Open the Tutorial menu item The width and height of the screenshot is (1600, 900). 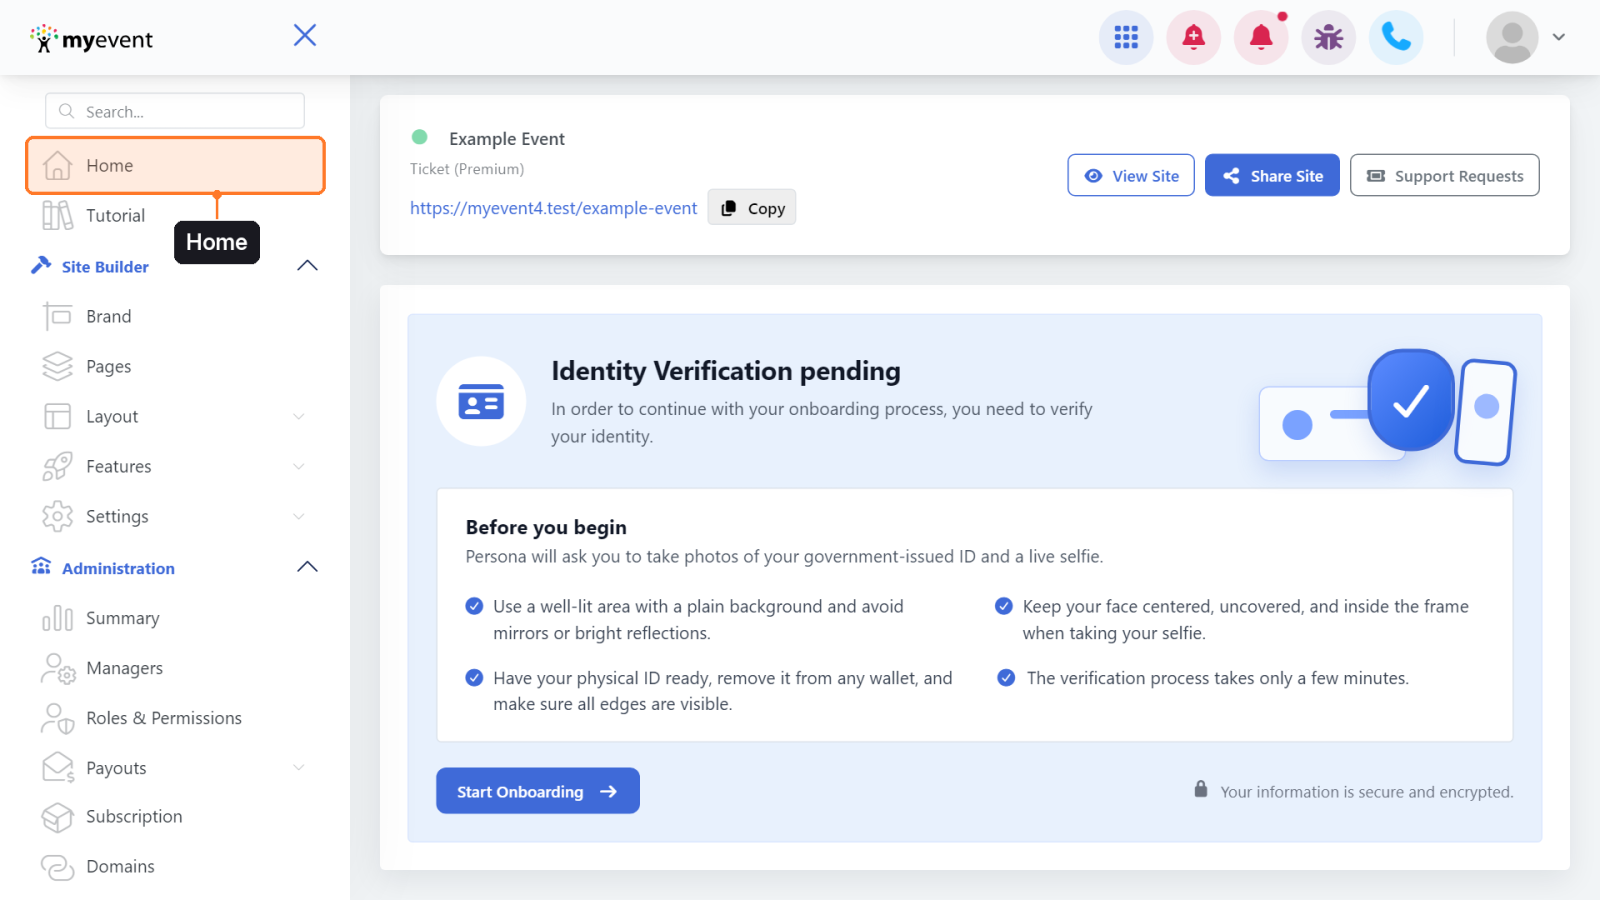point(115,215)
